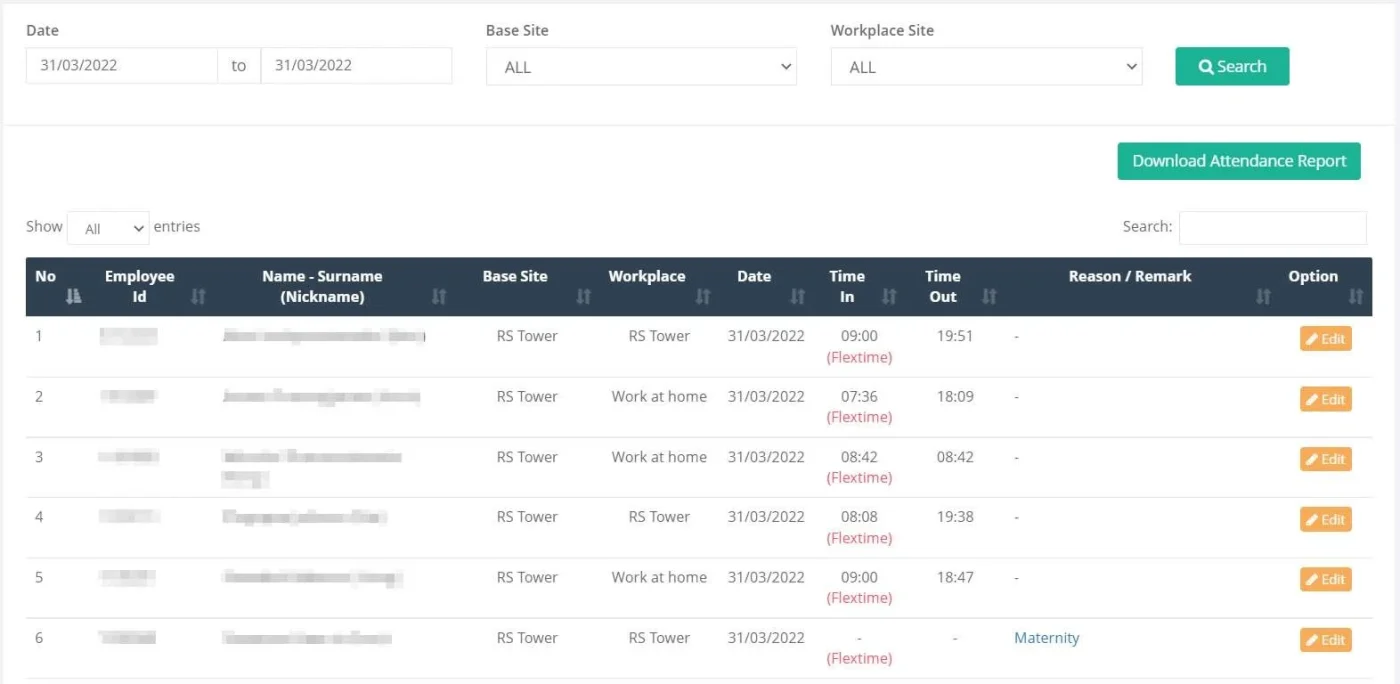Click the end date field
The image size is (1400, 684).
click(355, 66)
